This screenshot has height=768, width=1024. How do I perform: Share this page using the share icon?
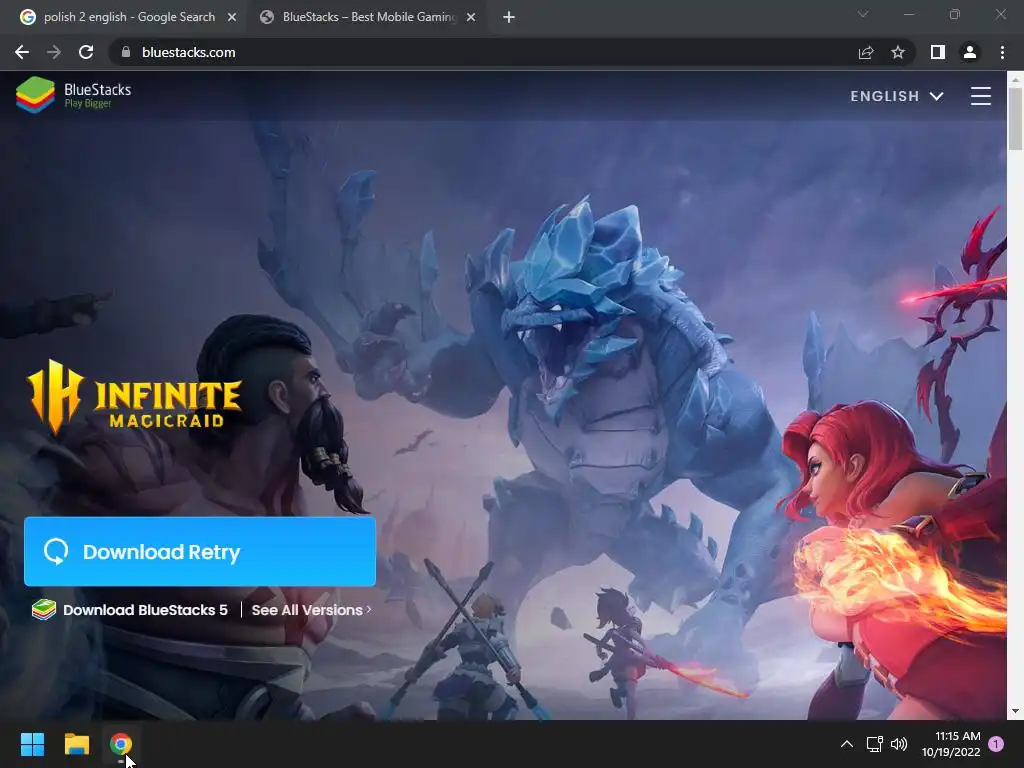(x=866, y=52)
